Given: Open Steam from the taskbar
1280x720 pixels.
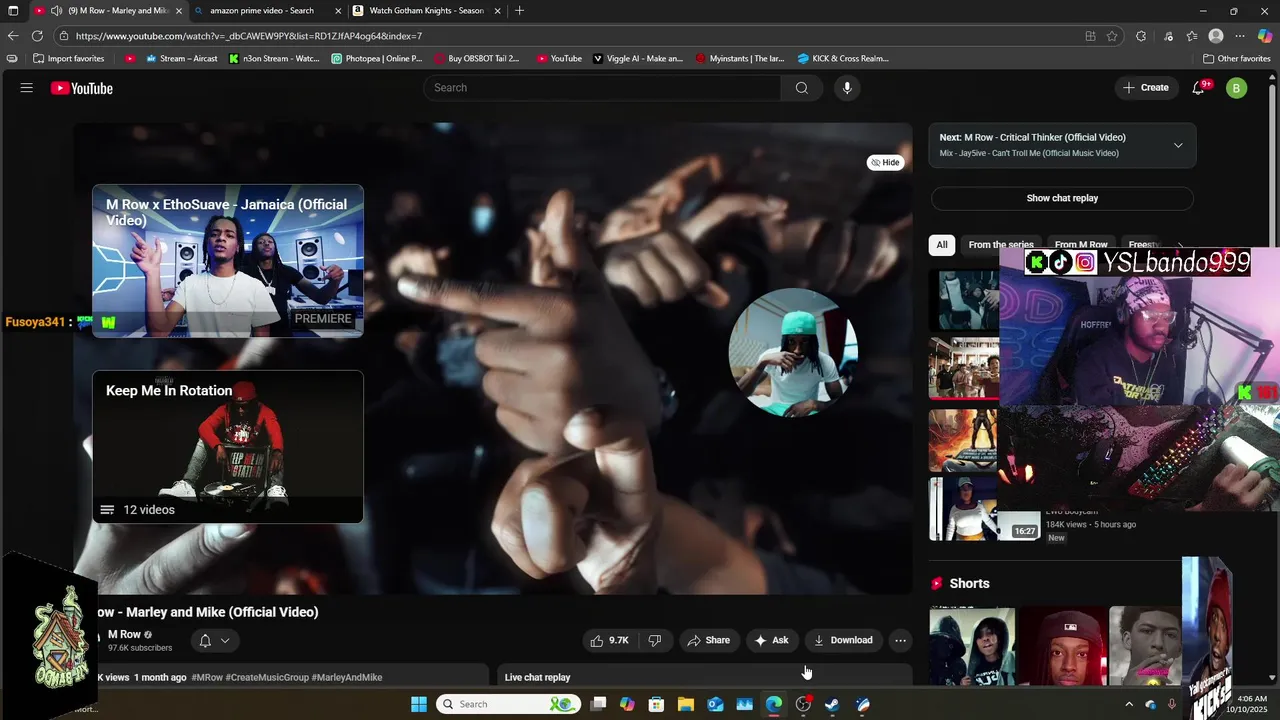Looking at the screenshot, I should click(x=832, y=704).
